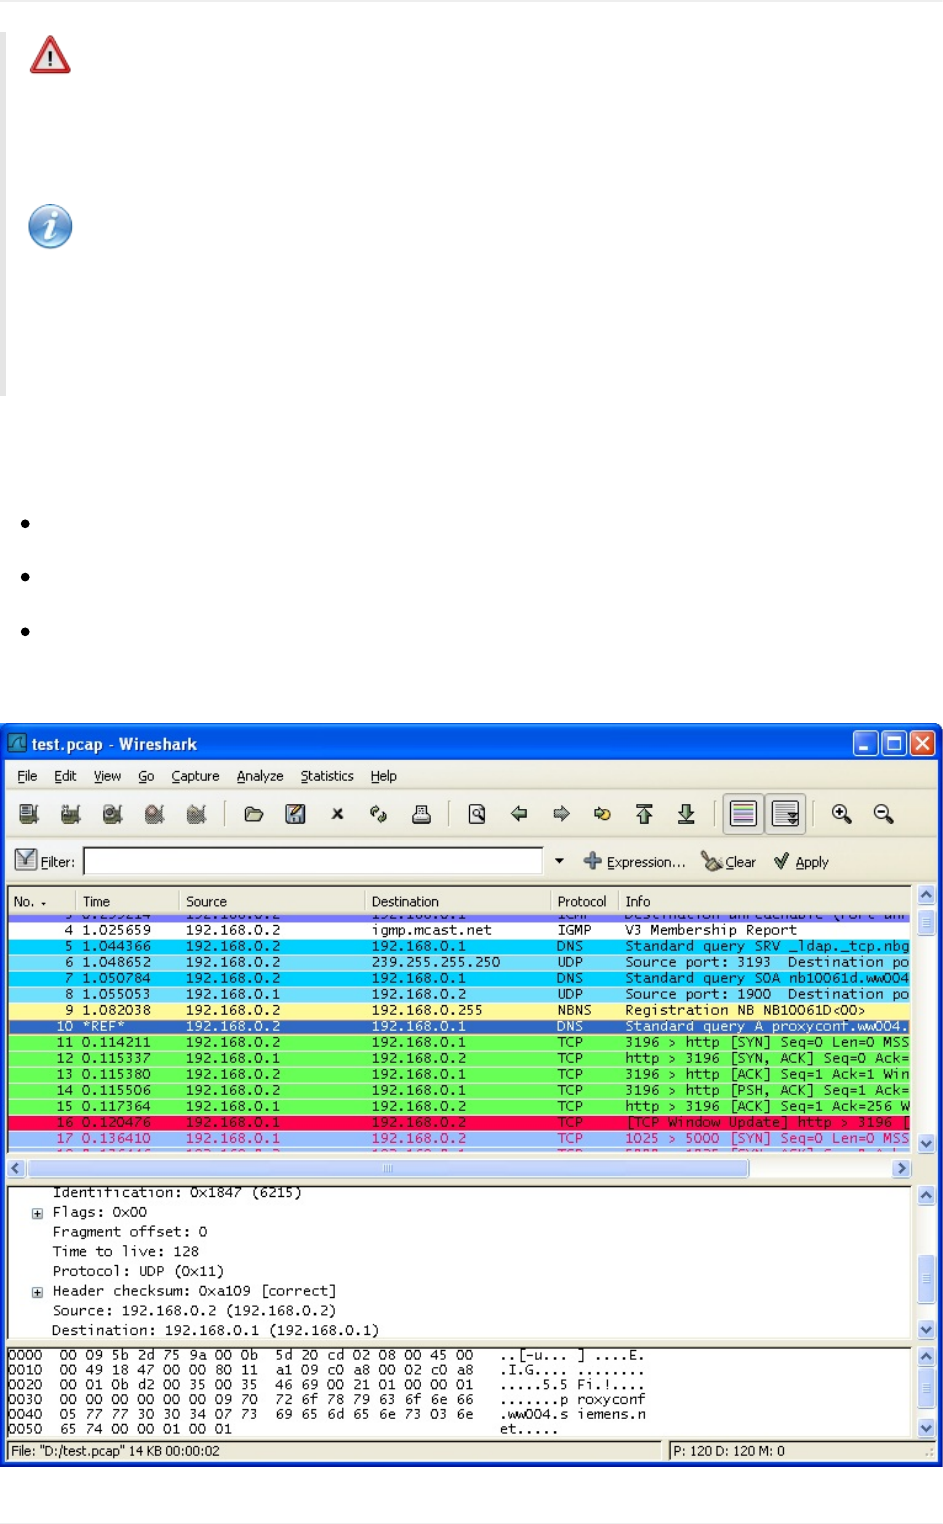The width and height of the screenshot is (943, 1524).
Task: Click Protocol: UDP (0x11) line
Action: pos(138,1272)
